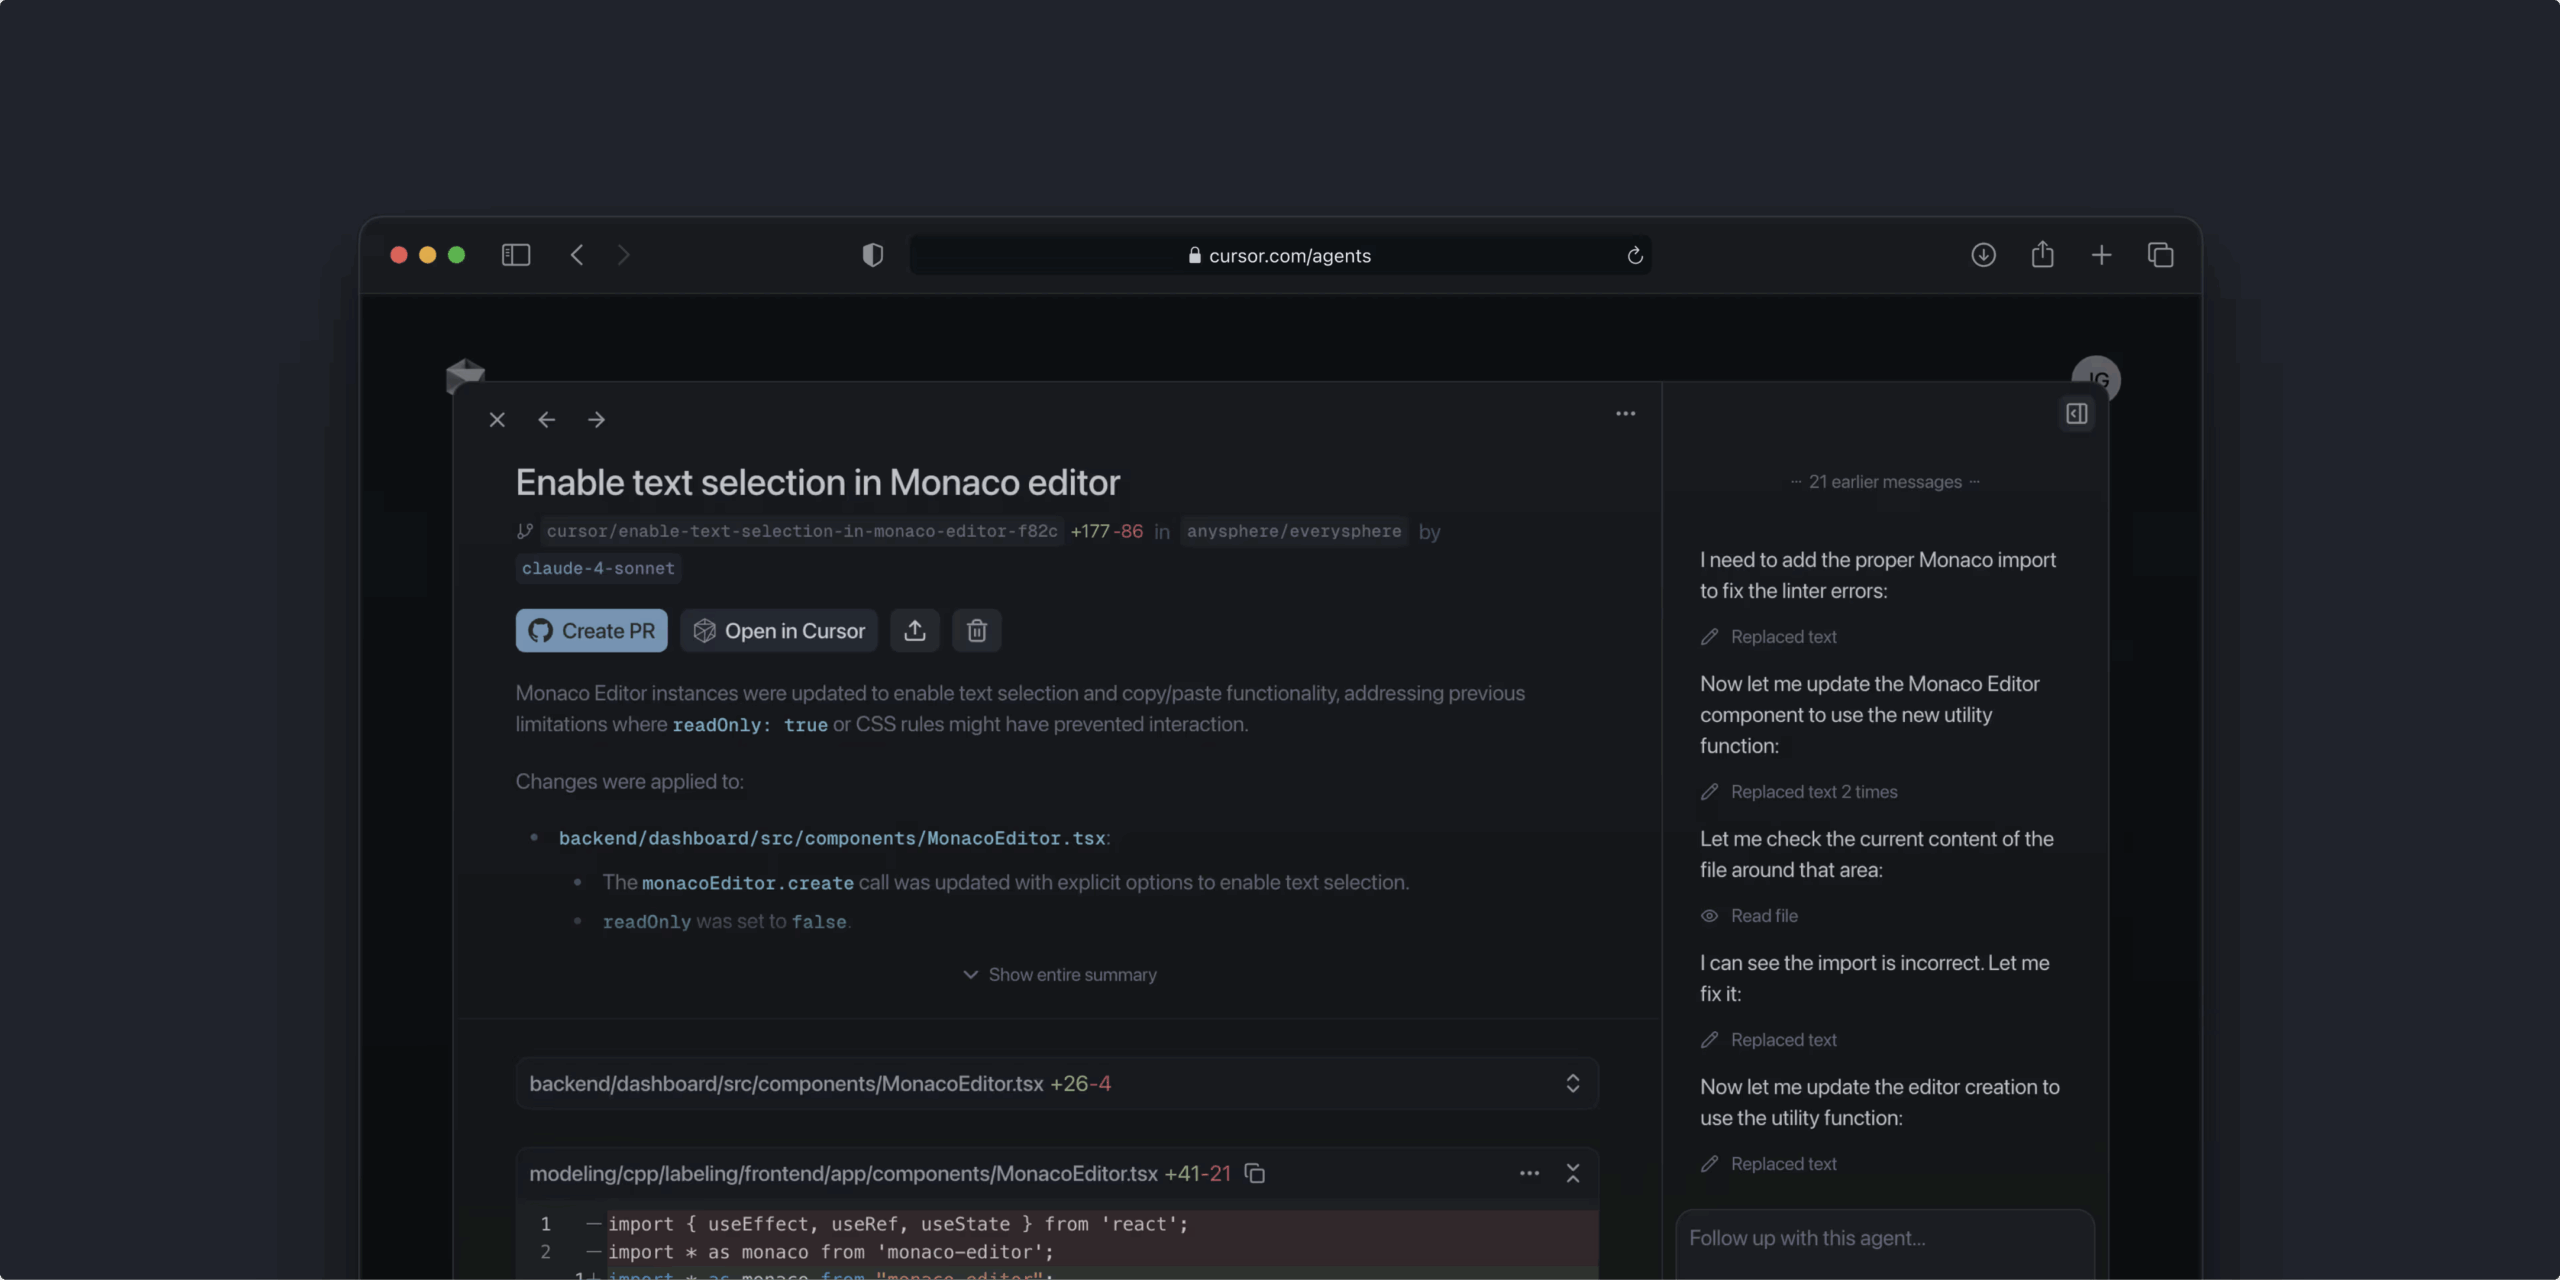This screenshot has height=1280, width=2560.
Task: Expand Show entire summary
Action: 1059,973
